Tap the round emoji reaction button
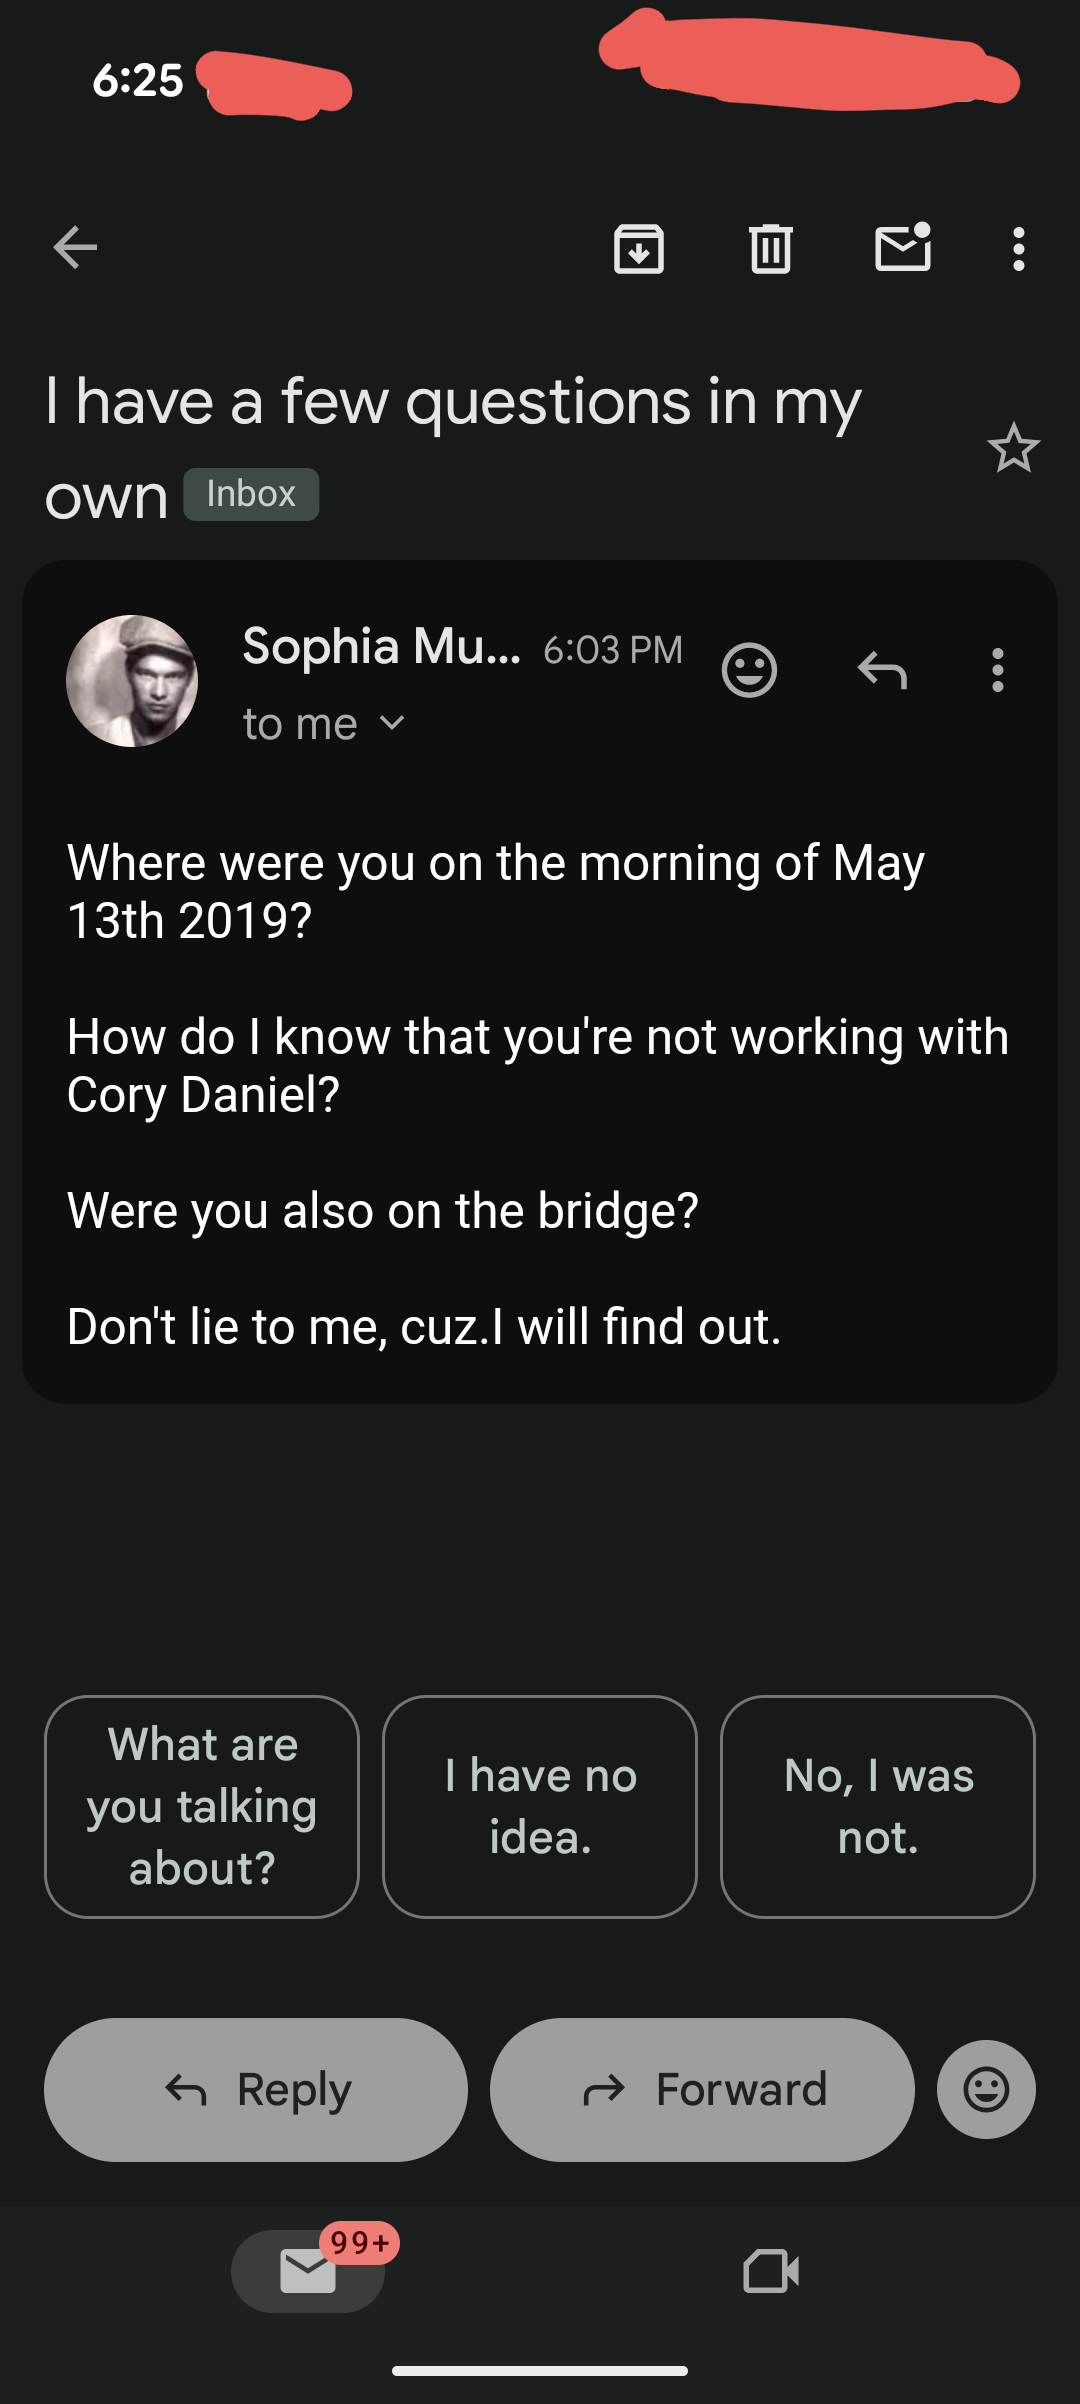This screenshot has height=2404, width=1080. [x=986, y=2089]
